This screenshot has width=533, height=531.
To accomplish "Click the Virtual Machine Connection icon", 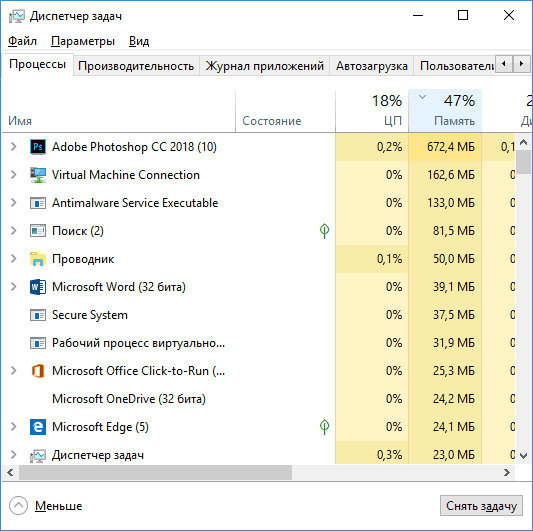I will pos(38,175).
